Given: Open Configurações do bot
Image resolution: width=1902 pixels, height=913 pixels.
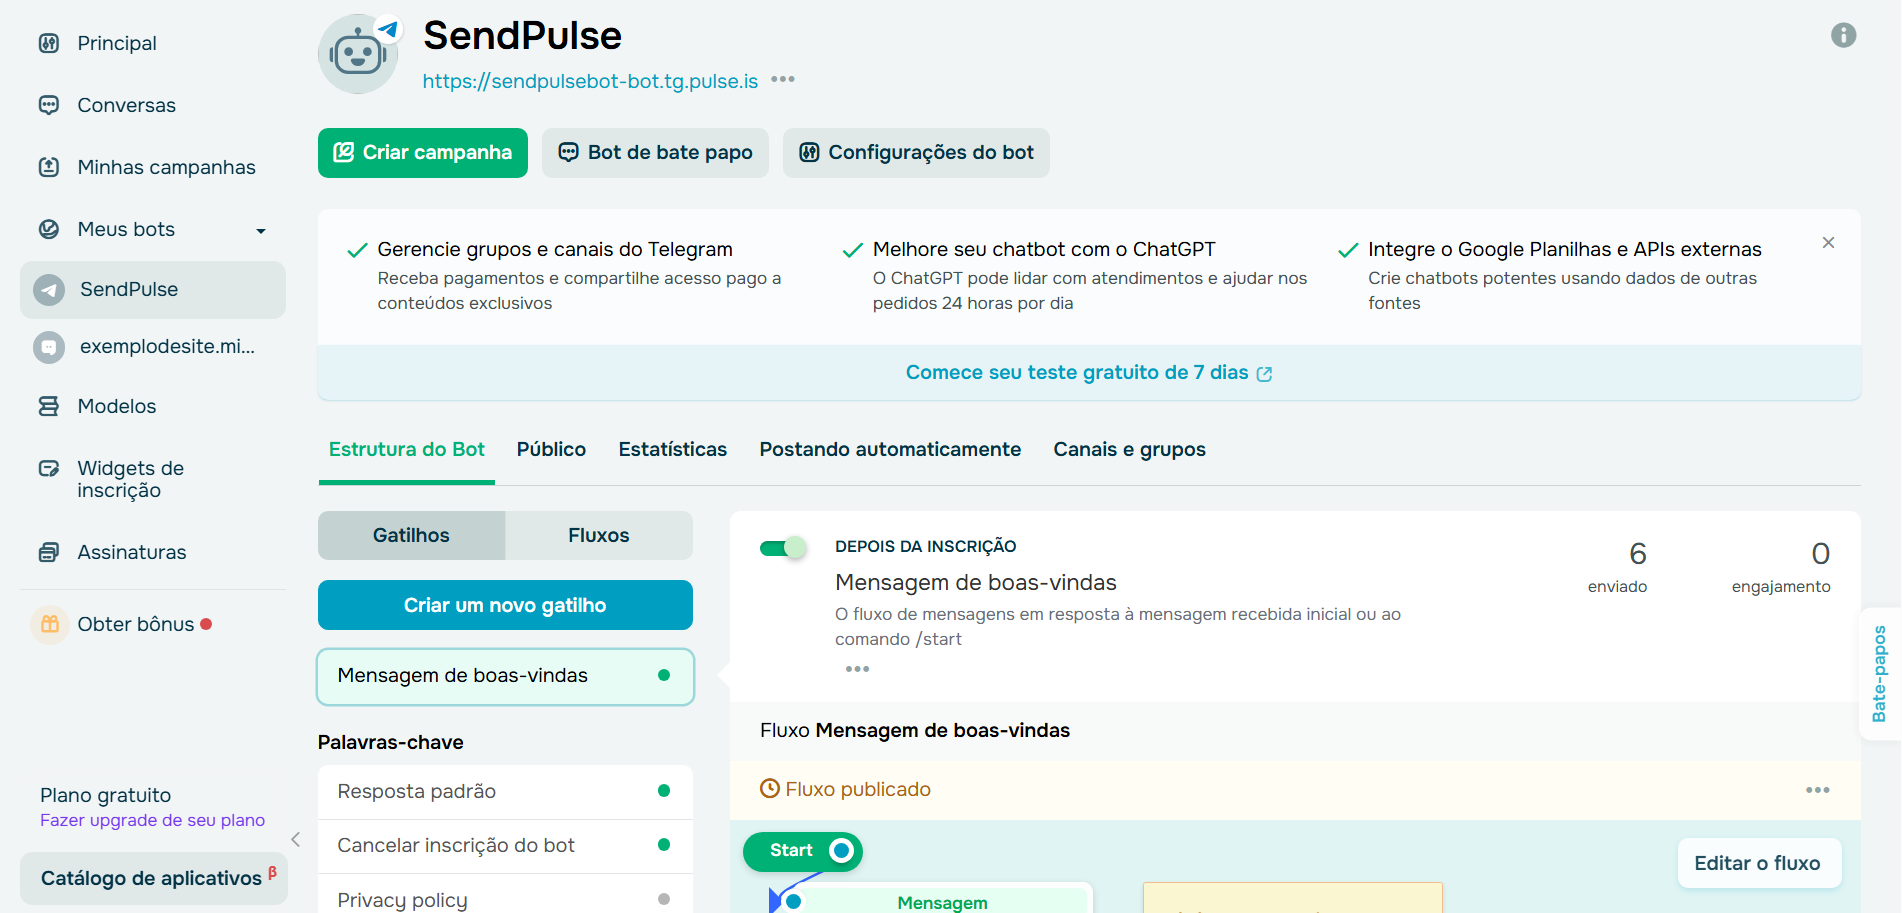Looking at the screenshot, I should coord(916,153).
